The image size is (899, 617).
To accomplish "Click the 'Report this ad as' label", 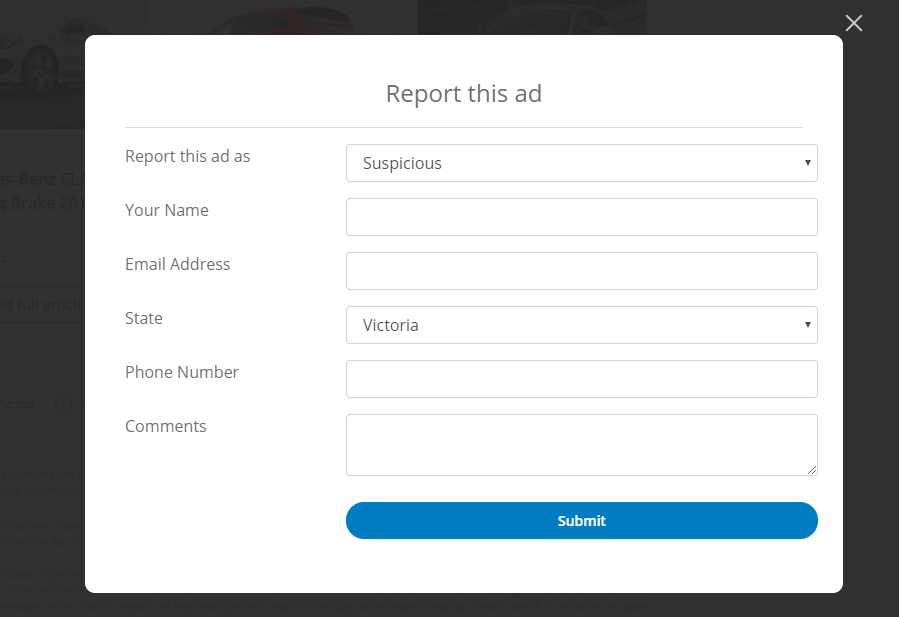I will 187,157.
